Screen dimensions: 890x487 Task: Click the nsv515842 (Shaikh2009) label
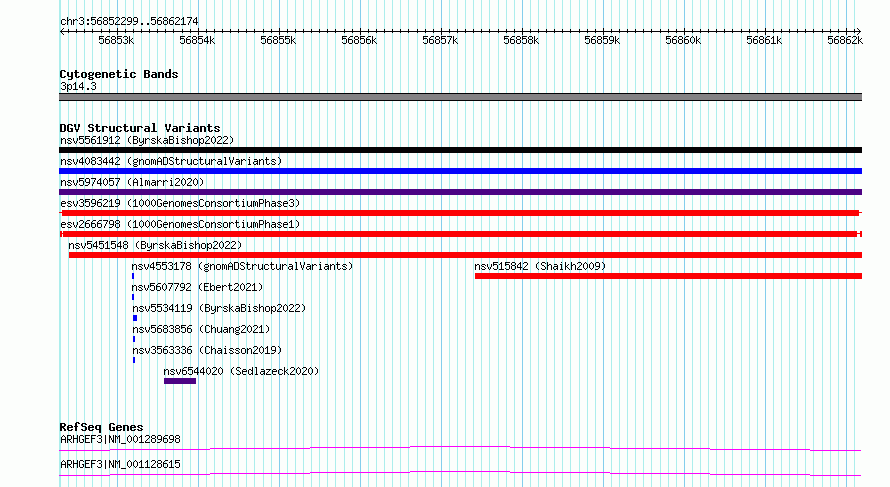pos(540,266)
